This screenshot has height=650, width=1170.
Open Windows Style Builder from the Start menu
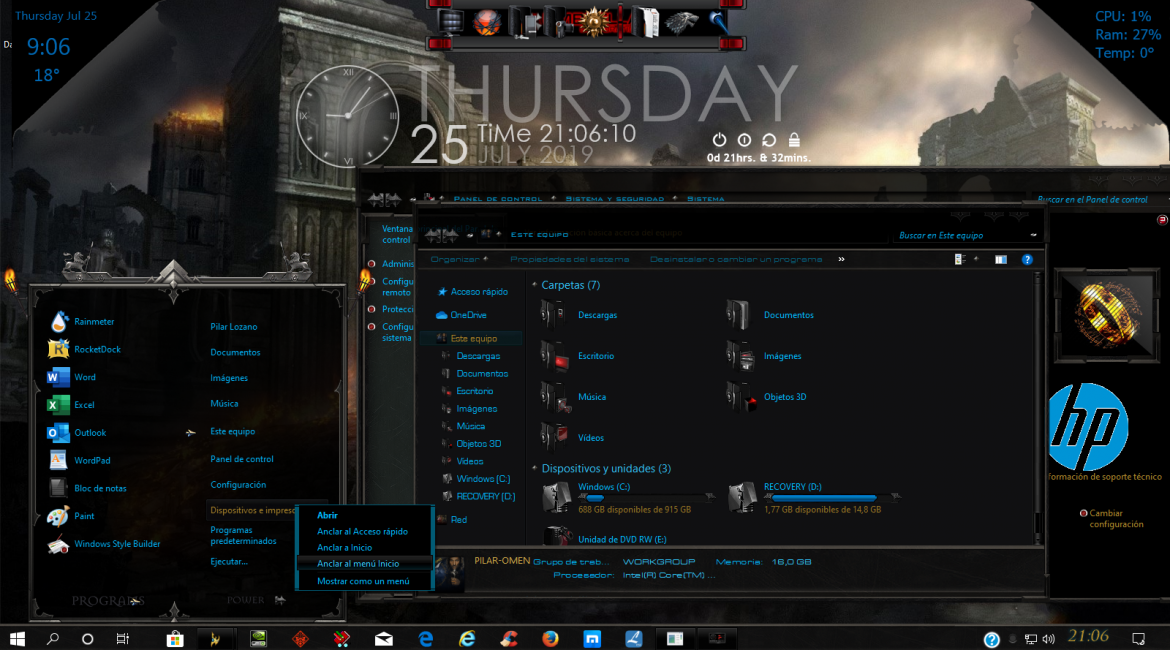click(x=104, y=544)
